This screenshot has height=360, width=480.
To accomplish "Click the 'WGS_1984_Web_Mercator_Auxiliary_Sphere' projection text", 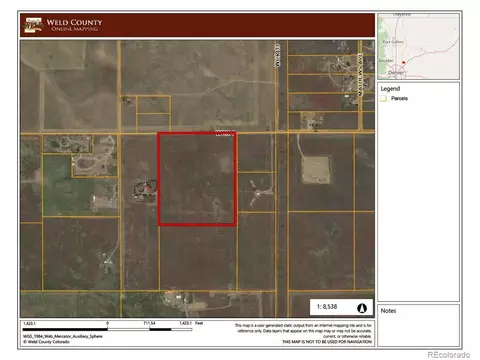I will (x=63, y=336).
